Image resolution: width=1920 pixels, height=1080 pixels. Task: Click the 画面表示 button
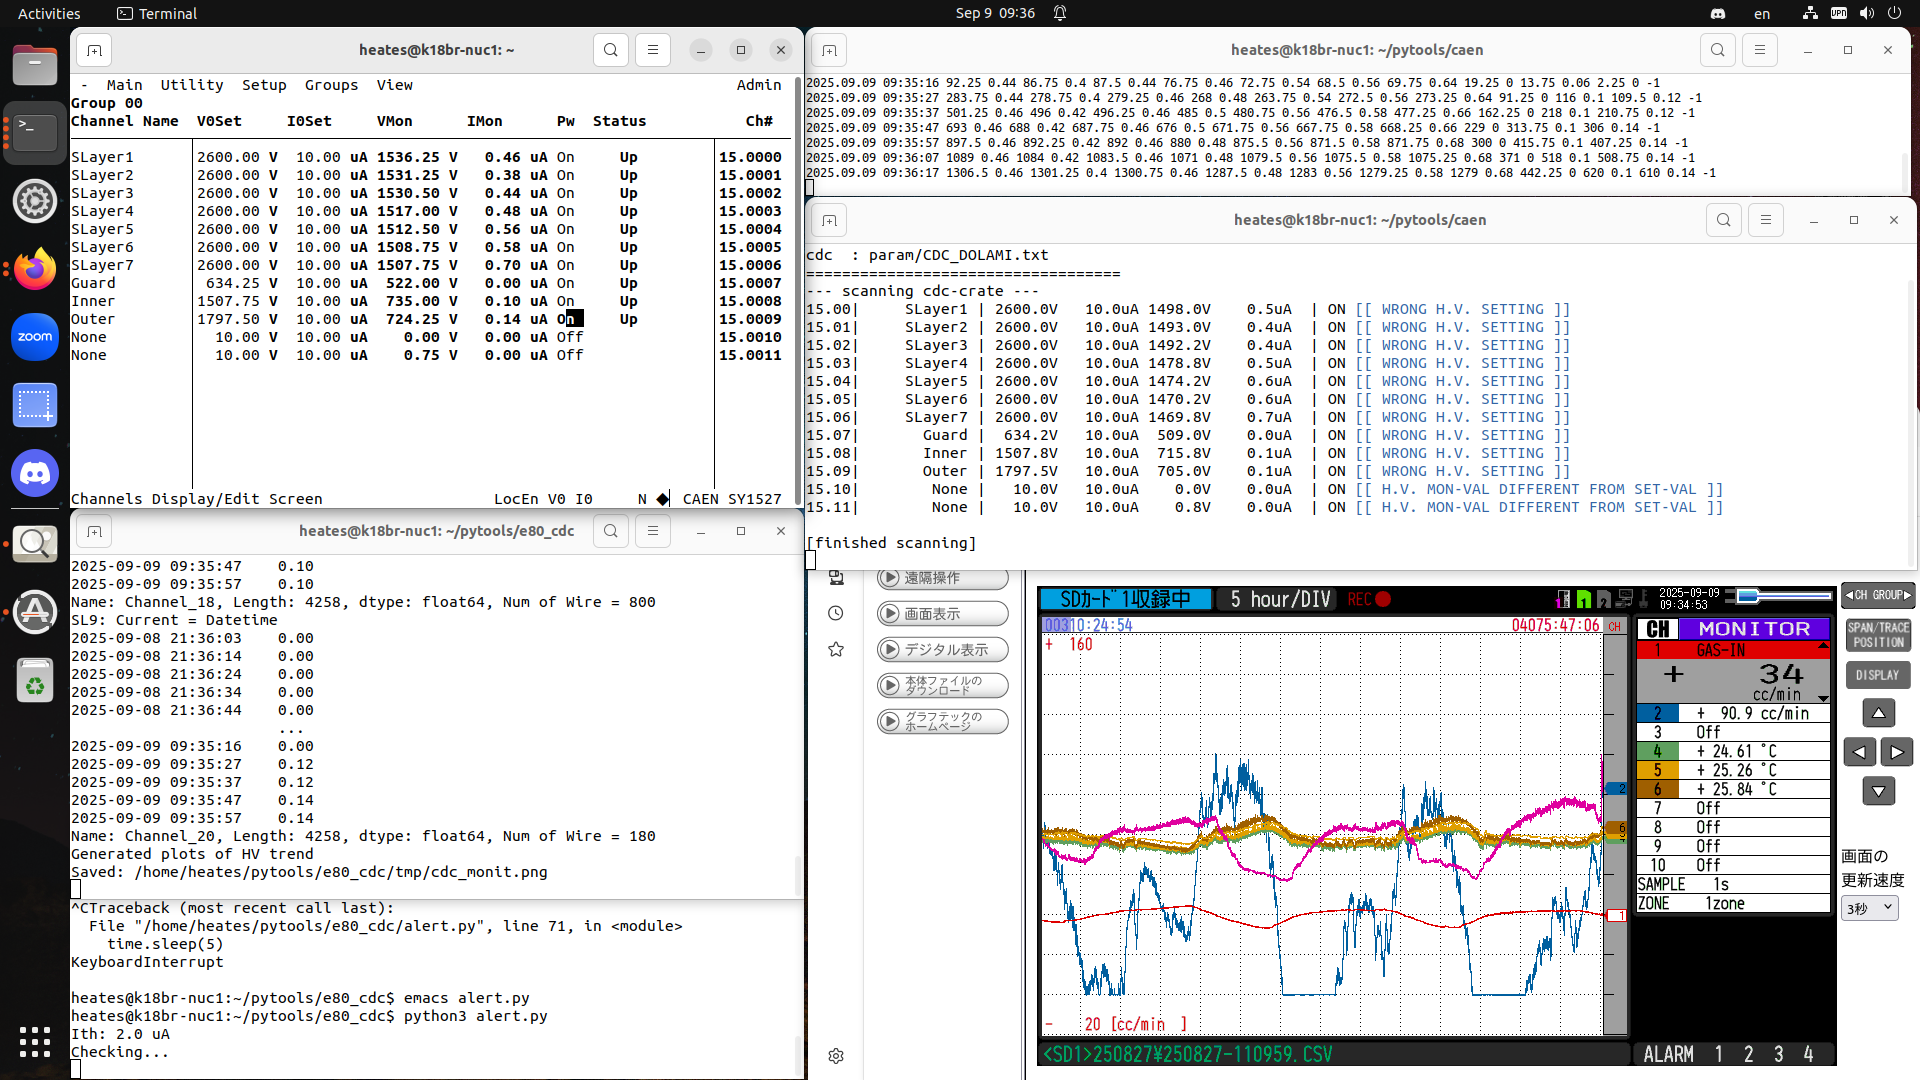(942, 614)
